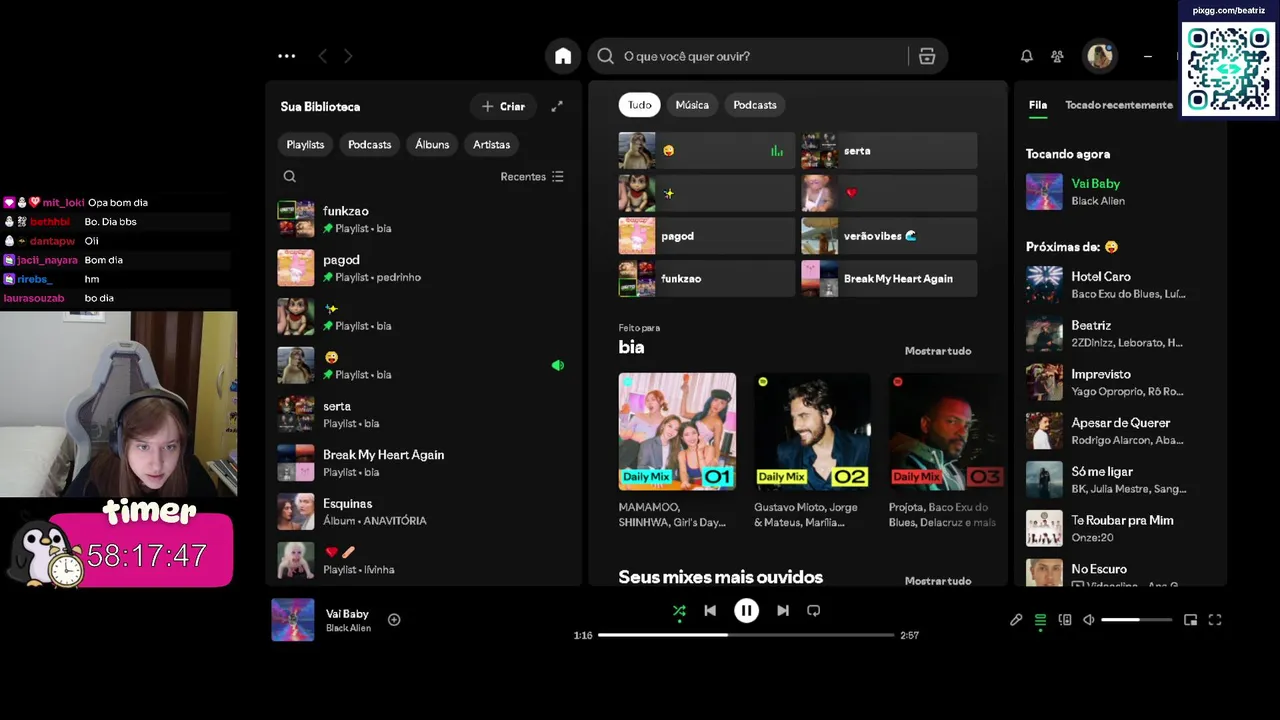
Task: Open the heart playlist by livinha
Action: pos(422,561)
